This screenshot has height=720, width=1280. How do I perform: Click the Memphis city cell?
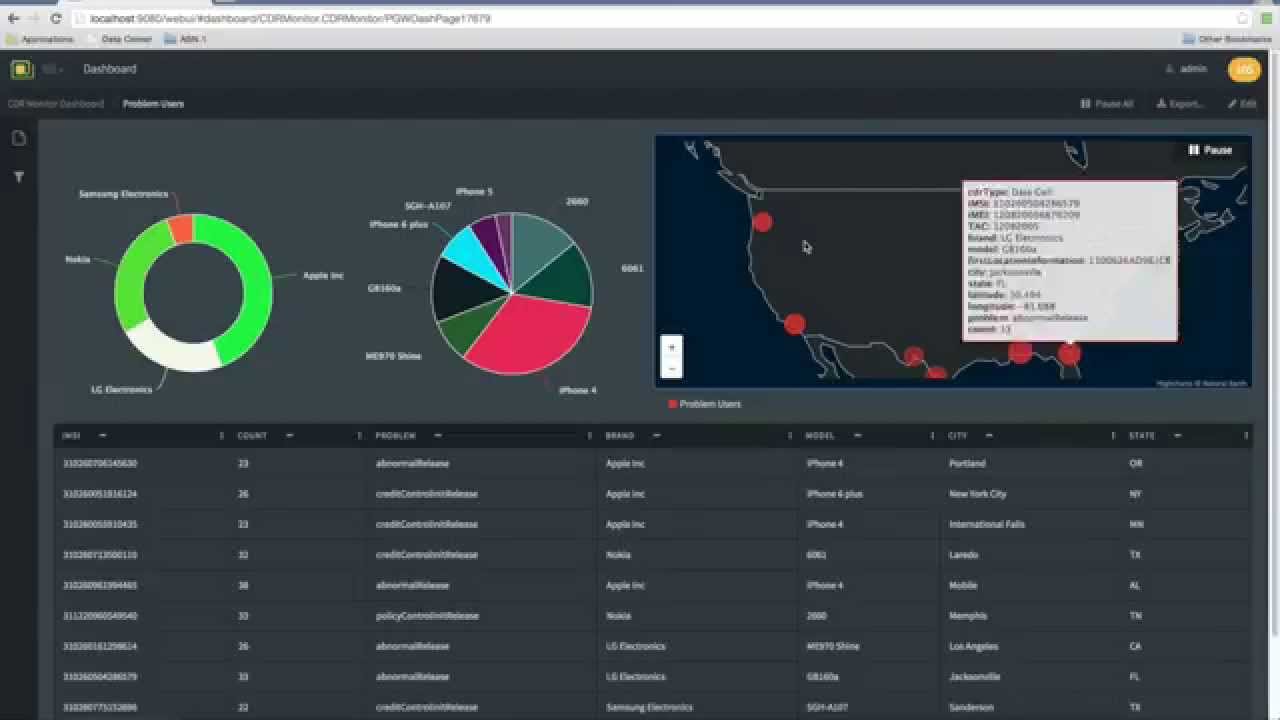pyautogui.click(x=968, y=616)
